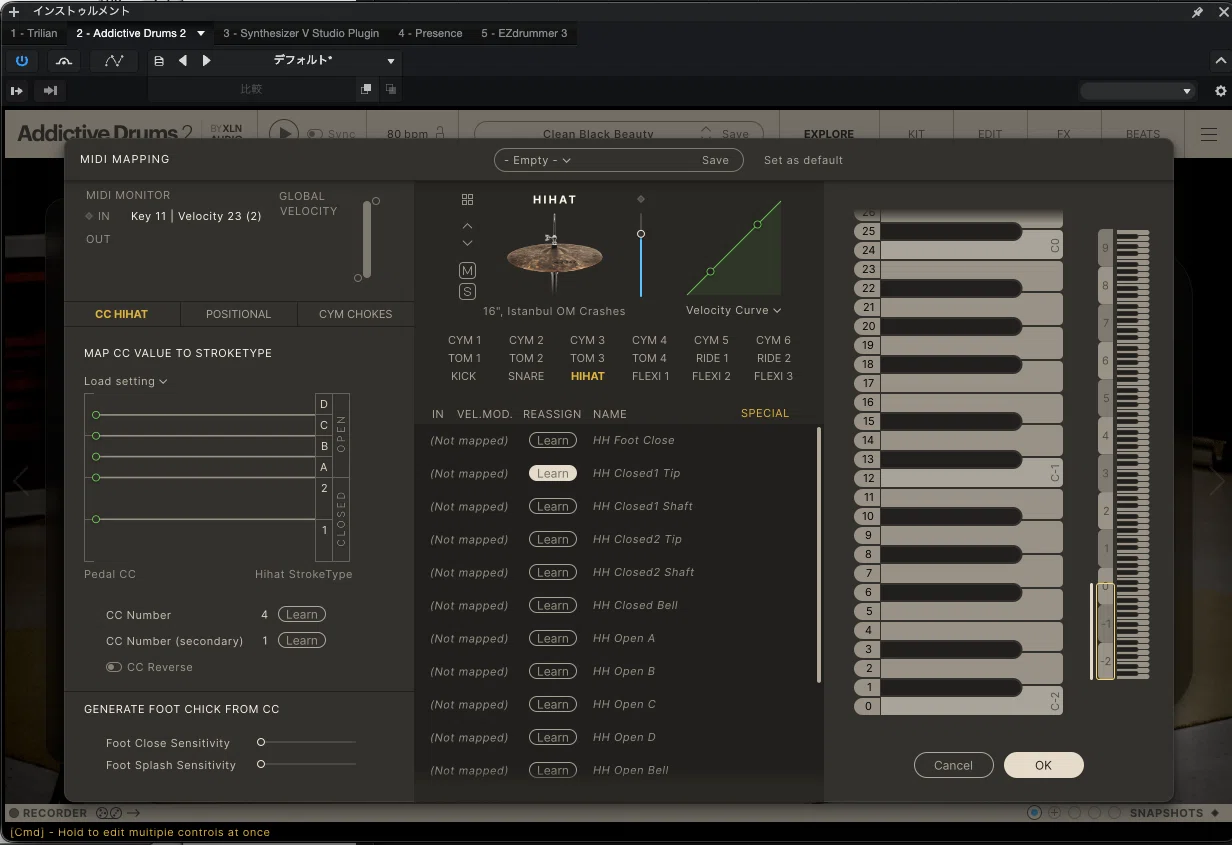
Task: Select the RIDE 1 kit piece
Action: [x=712, y=358]
